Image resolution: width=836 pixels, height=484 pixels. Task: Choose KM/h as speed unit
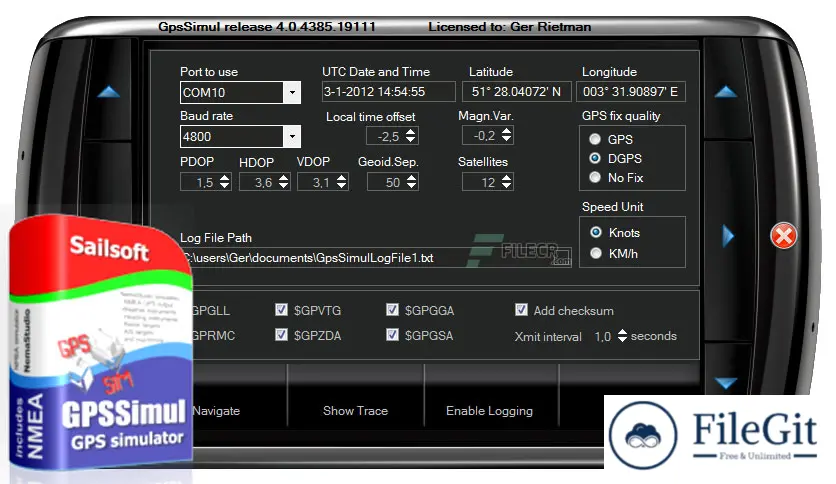[596, 253]
